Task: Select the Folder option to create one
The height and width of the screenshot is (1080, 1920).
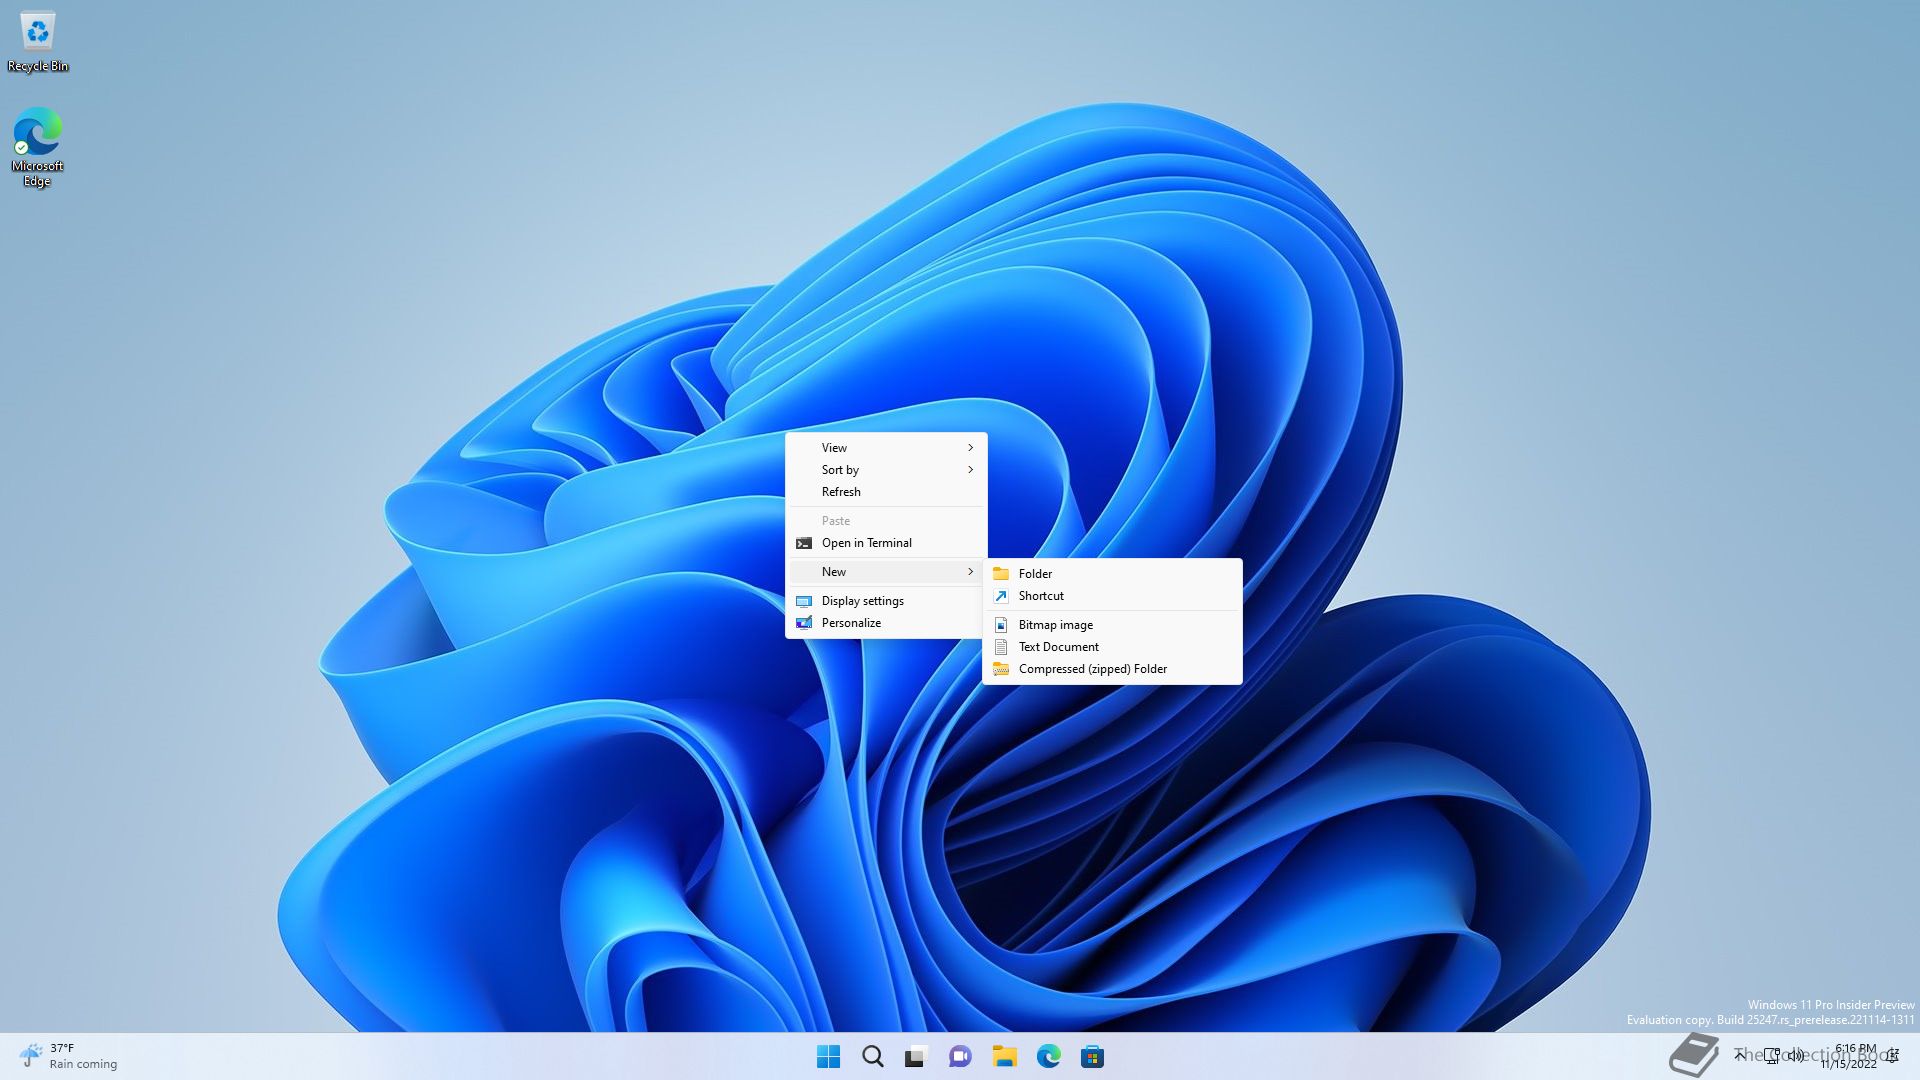Action: (x=1036, y=573)
